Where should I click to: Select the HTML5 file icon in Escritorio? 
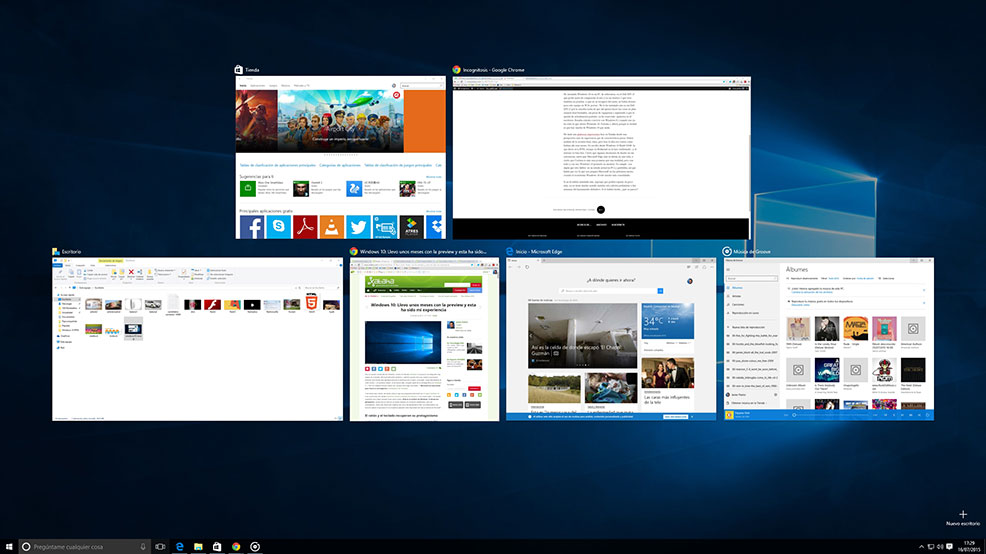(x=311, y=304)
